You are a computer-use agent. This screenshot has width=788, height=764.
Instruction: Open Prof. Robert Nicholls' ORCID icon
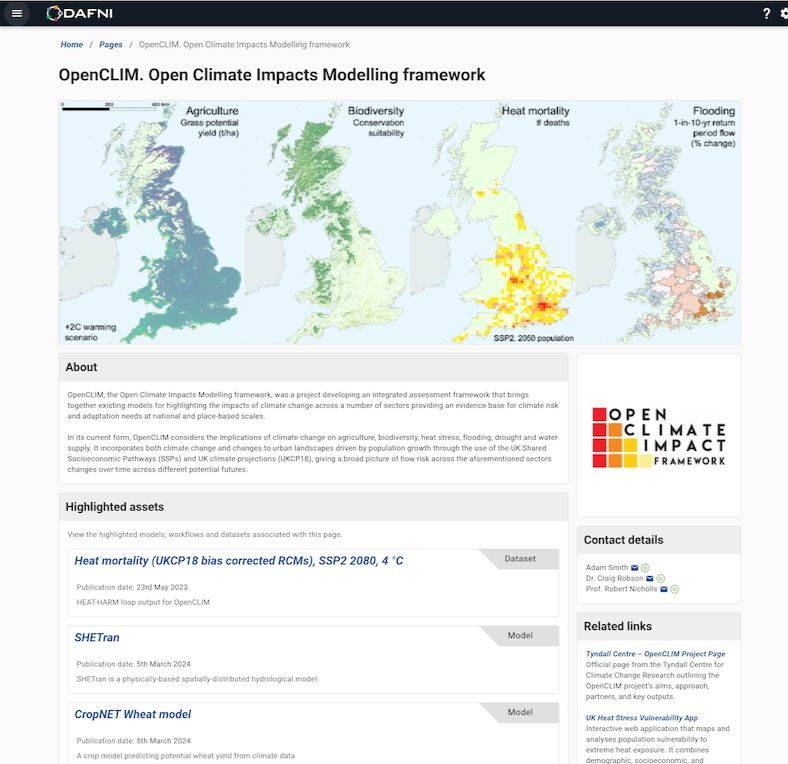tap(674, 589)
